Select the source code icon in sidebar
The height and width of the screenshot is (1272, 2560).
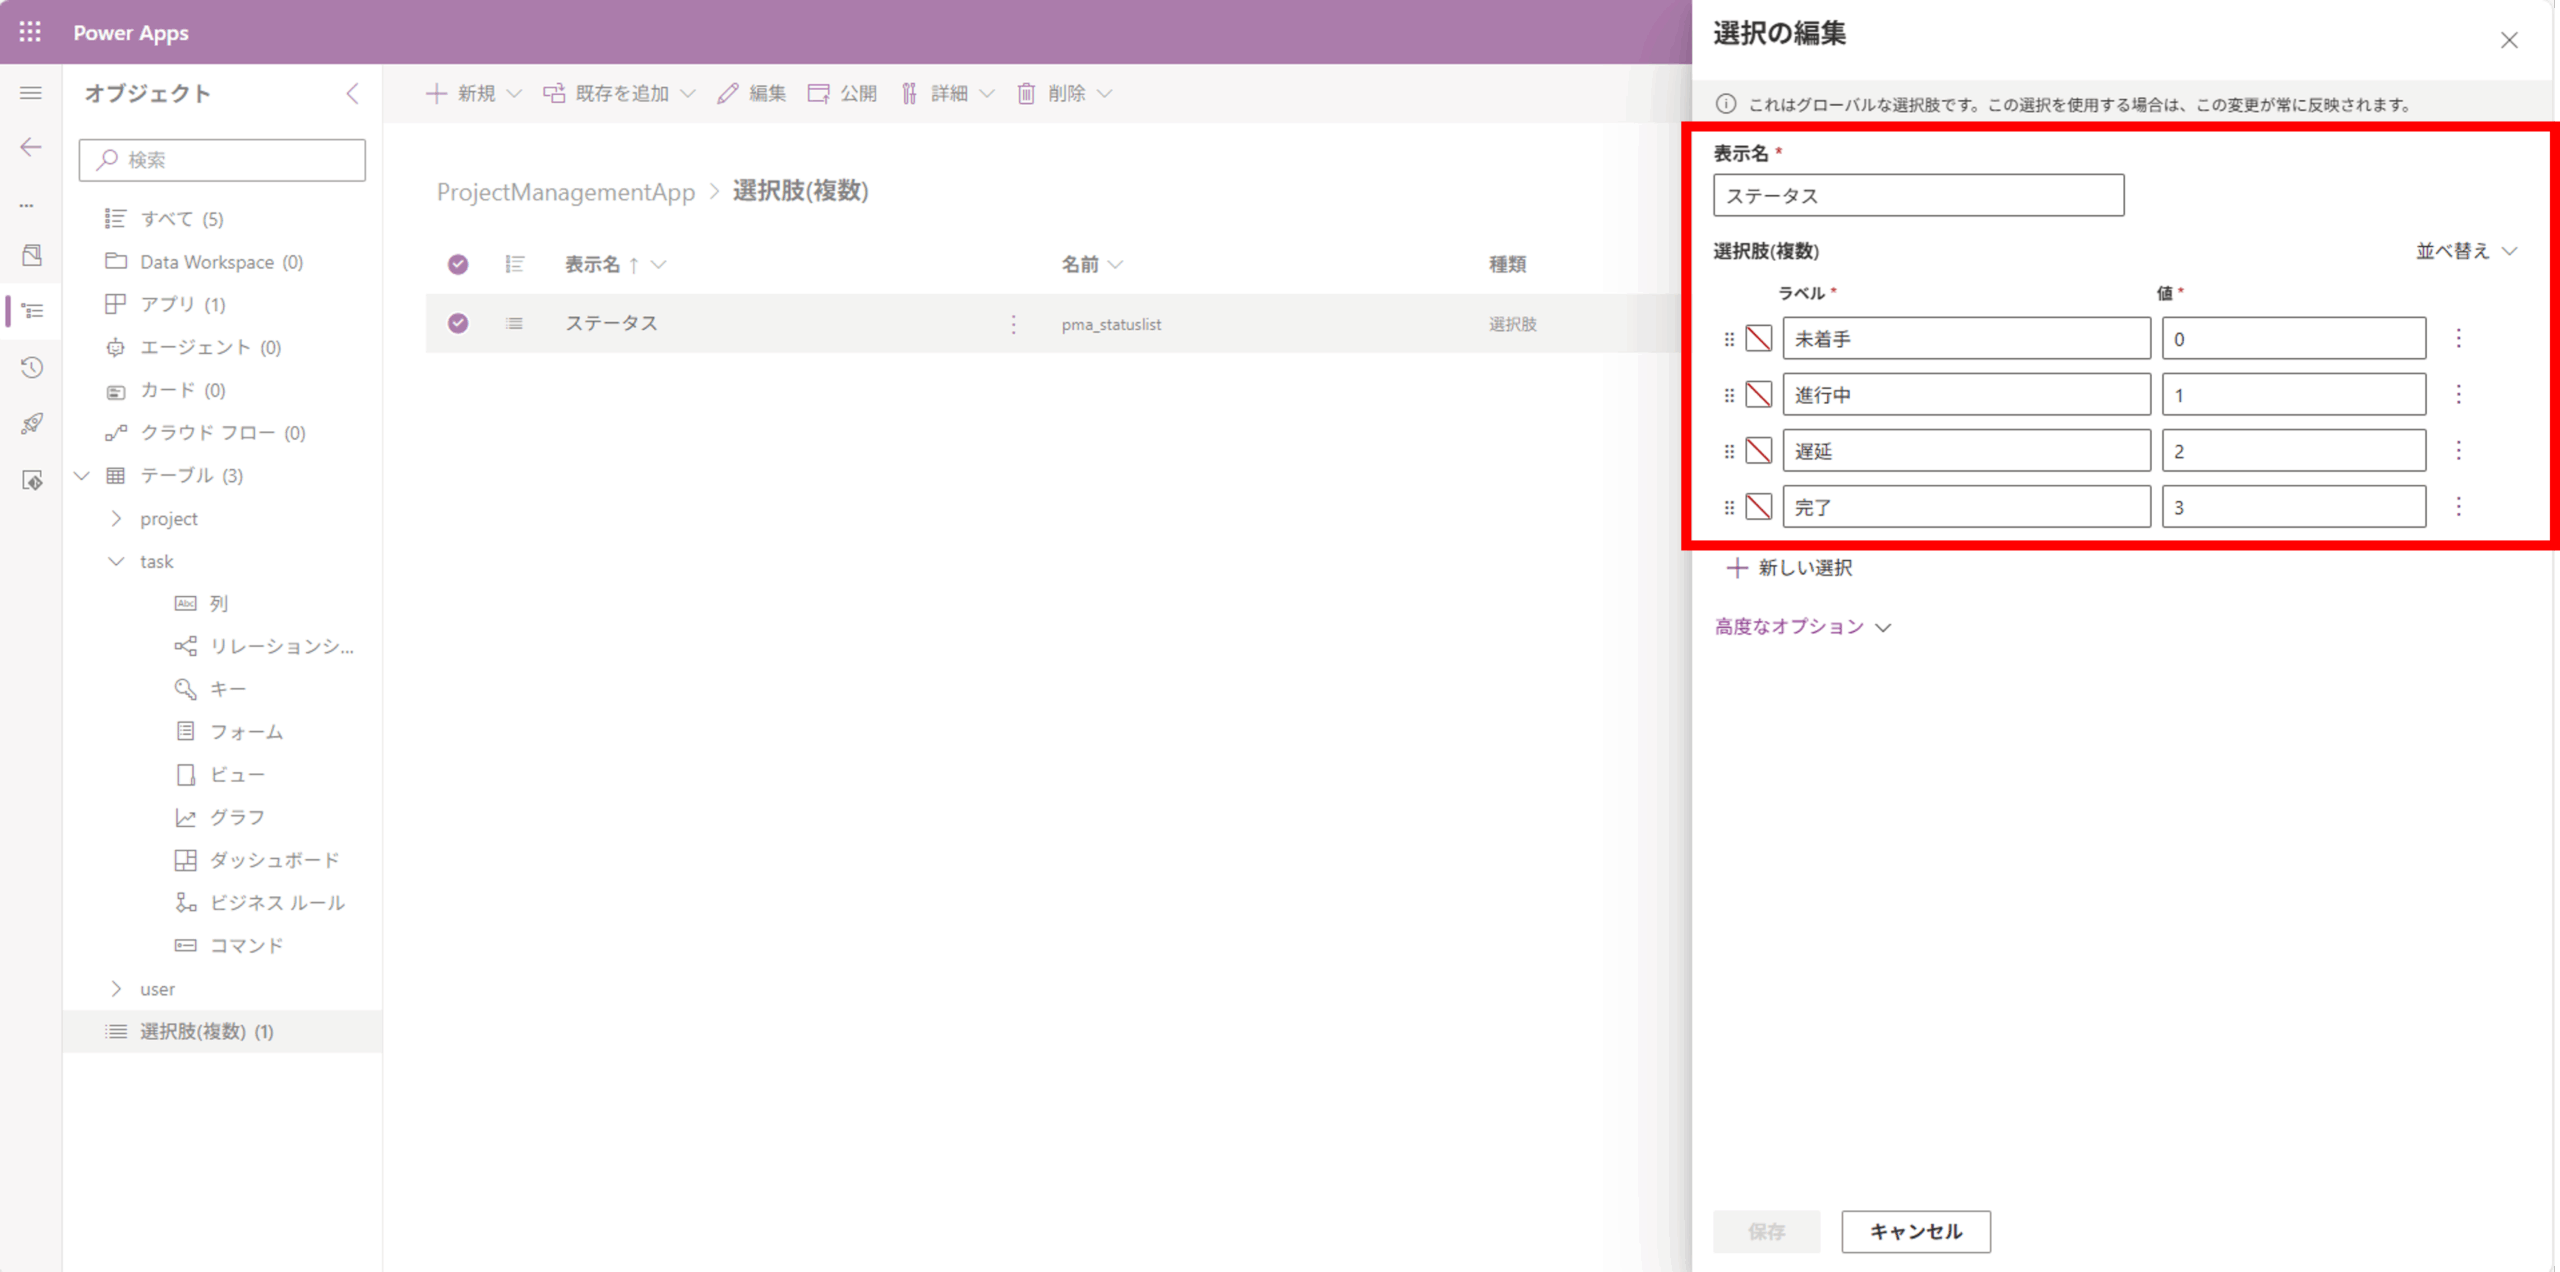point(30,481)
